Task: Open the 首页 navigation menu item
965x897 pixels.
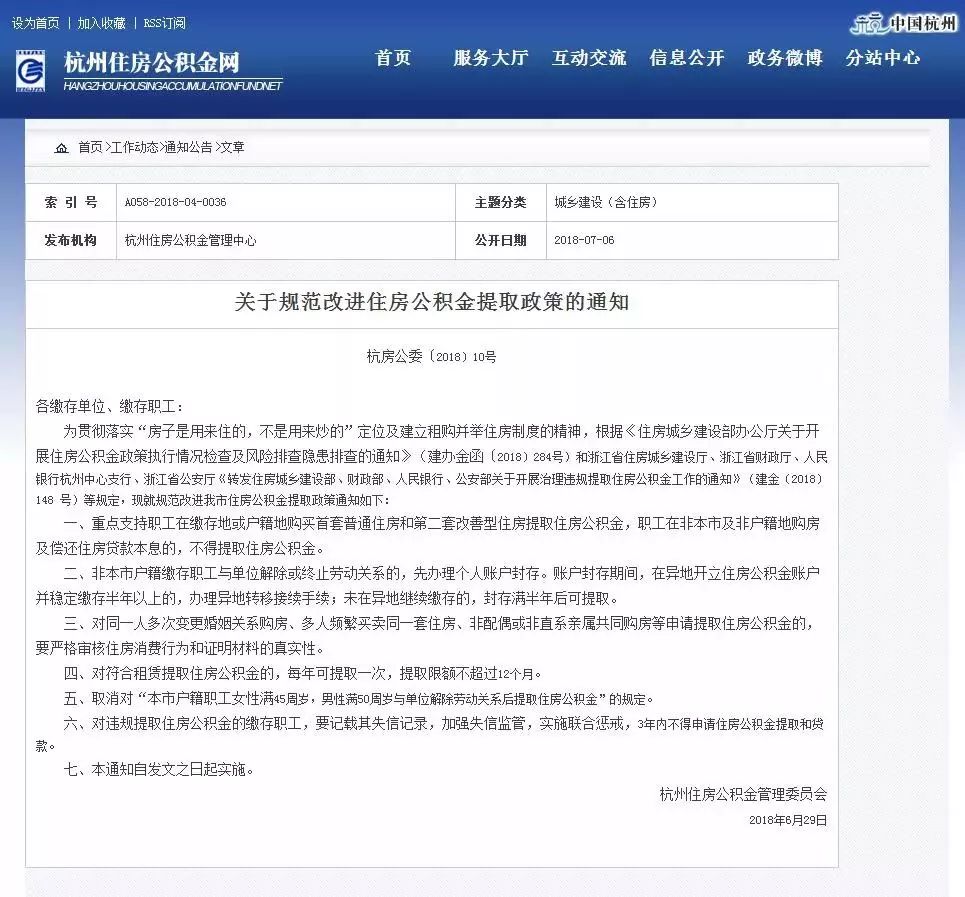Action: [393, 57]
